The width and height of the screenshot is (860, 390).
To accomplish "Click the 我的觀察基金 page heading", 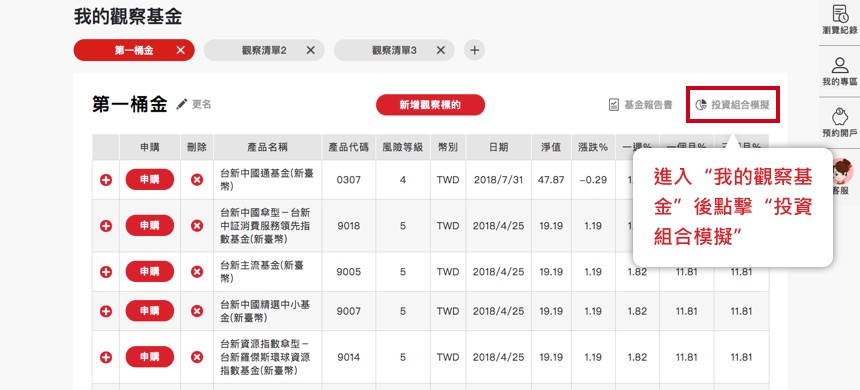I will (x=128, y=16).
